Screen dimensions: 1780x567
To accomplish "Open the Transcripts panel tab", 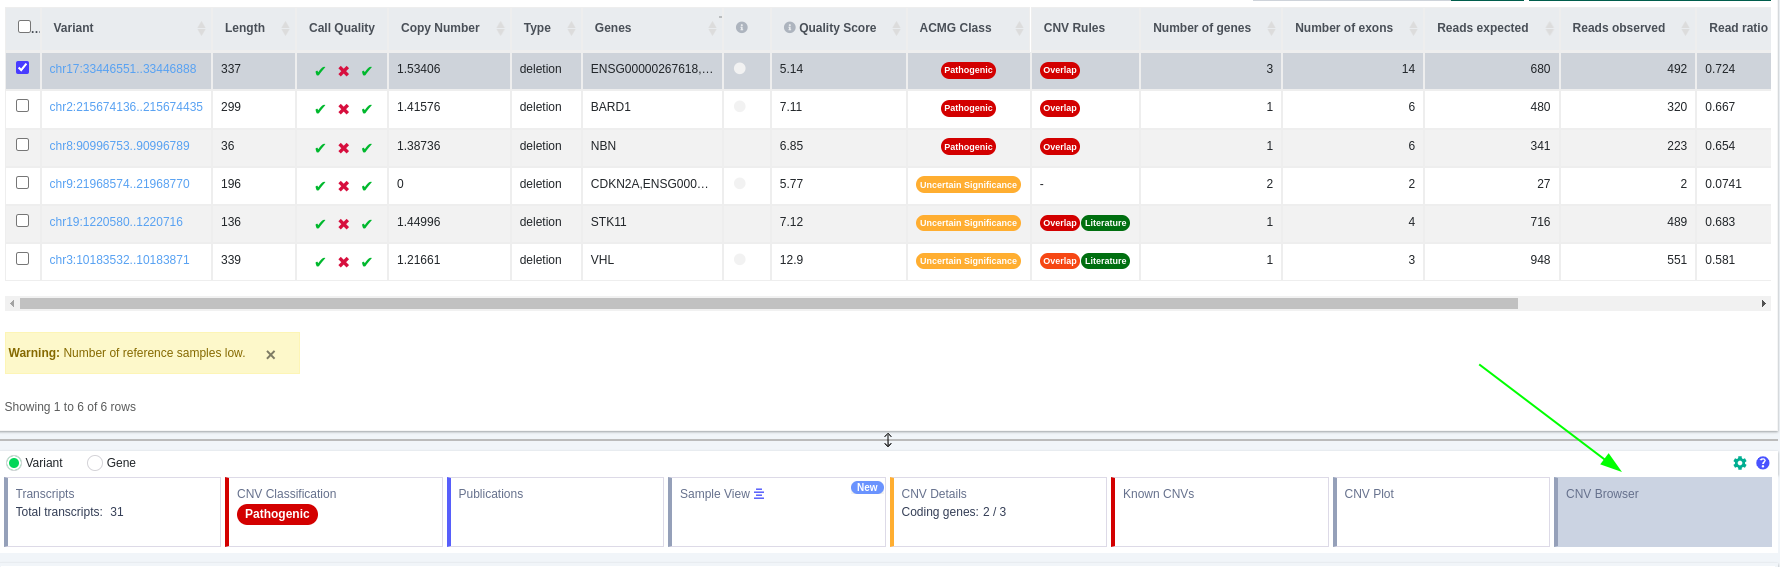I will click(113, 512).
